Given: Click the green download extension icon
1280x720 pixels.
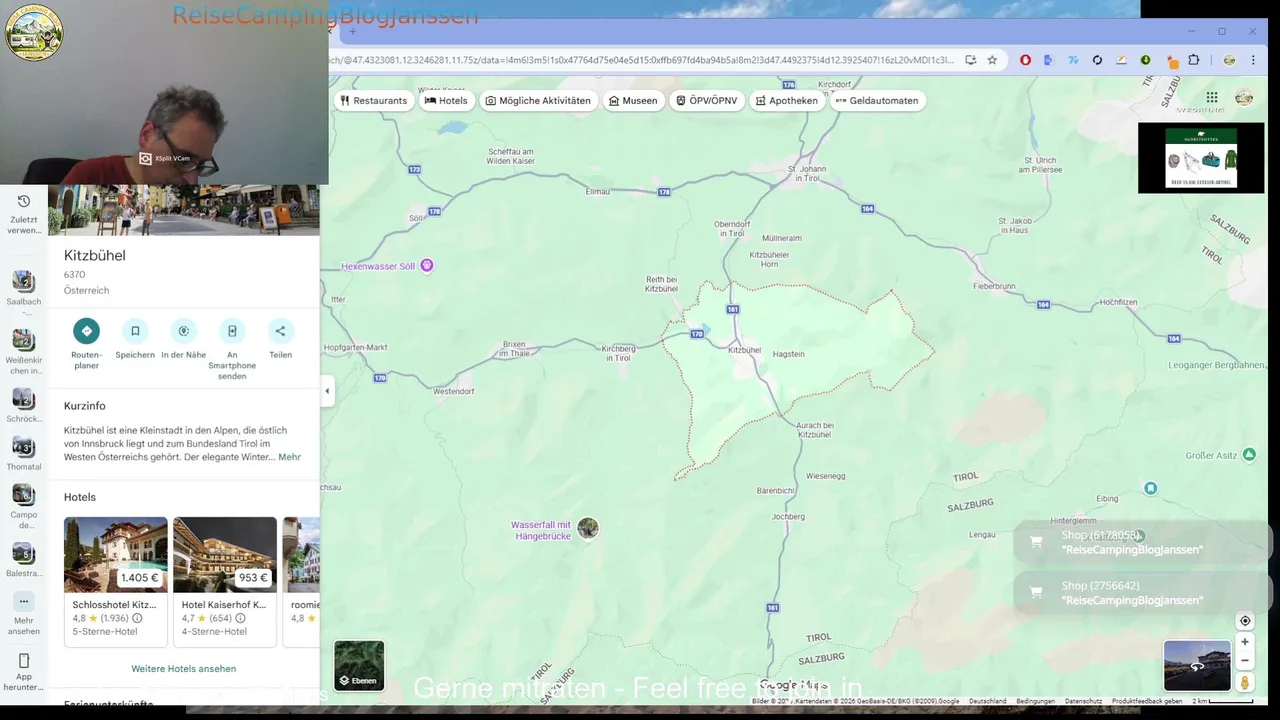Looking at the screenshot, I should click(1145, 60).
